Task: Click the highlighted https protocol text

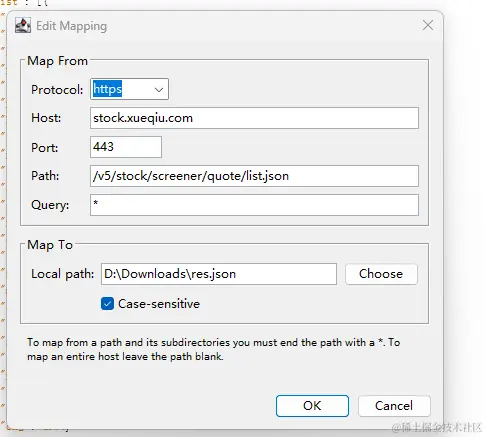Action: click(x=107, y=89)
